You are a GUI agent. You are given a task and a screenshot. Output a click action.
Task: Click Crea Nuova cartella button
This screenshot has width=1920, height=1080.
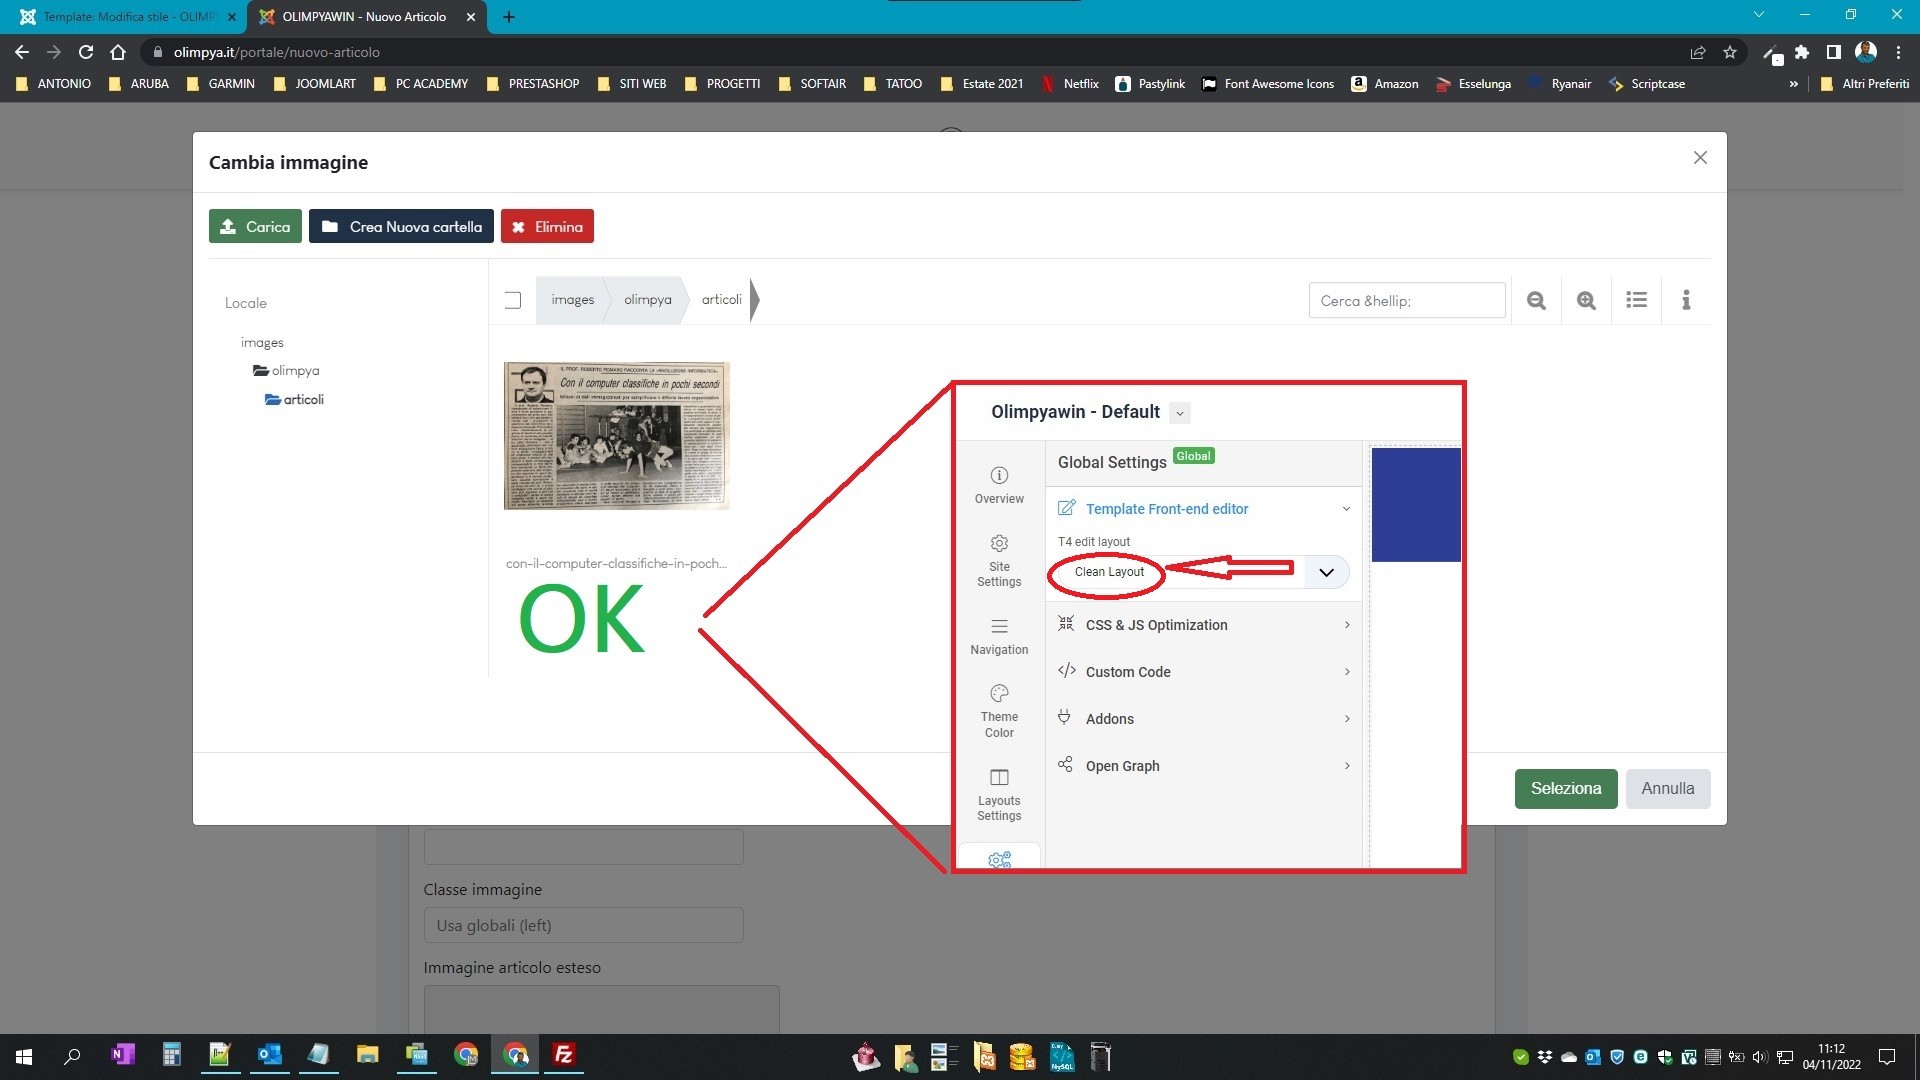click(x=401, y=226)
